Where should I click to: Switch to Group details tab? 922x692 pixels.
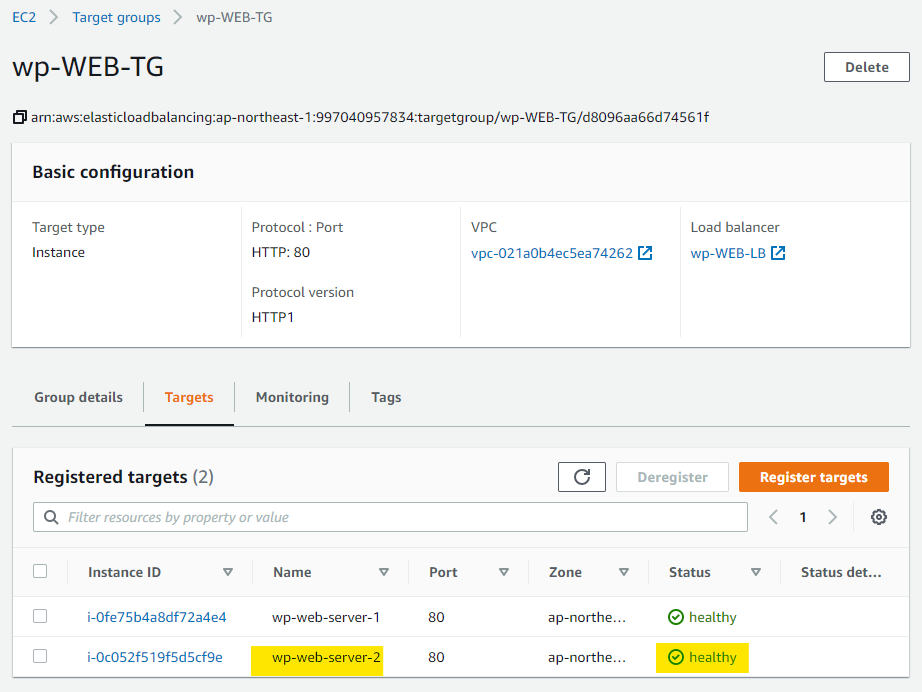78,397
